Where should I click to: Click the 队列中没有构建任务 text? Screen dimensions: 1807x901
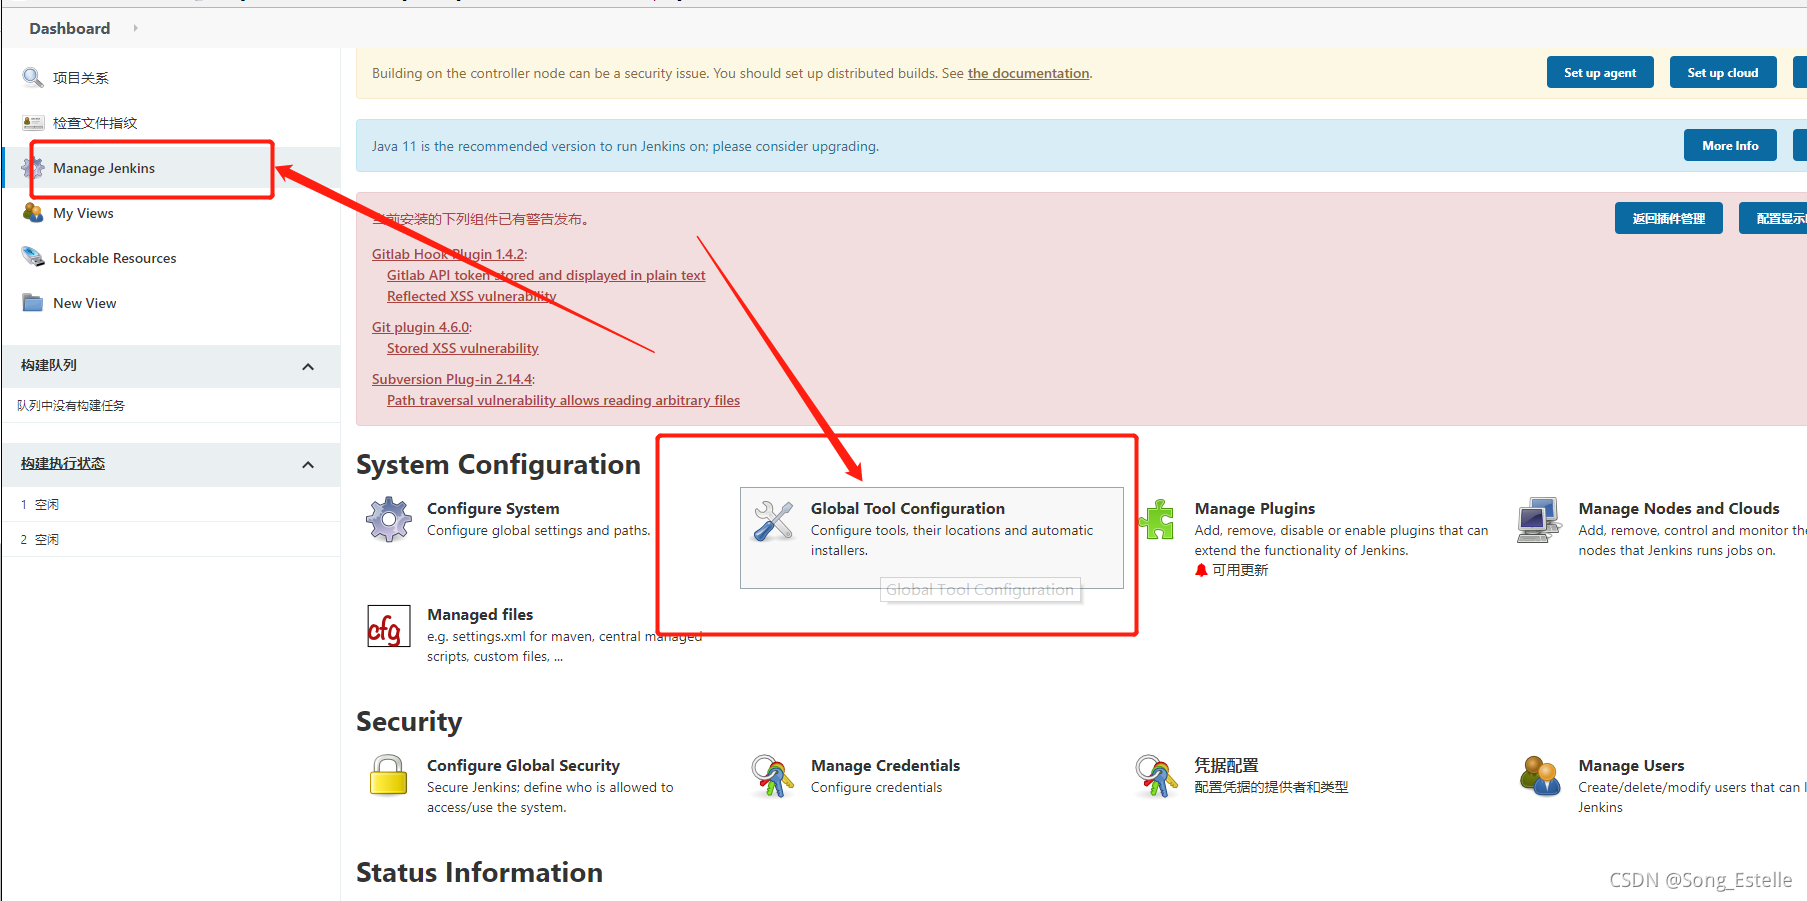coord(71,405)
